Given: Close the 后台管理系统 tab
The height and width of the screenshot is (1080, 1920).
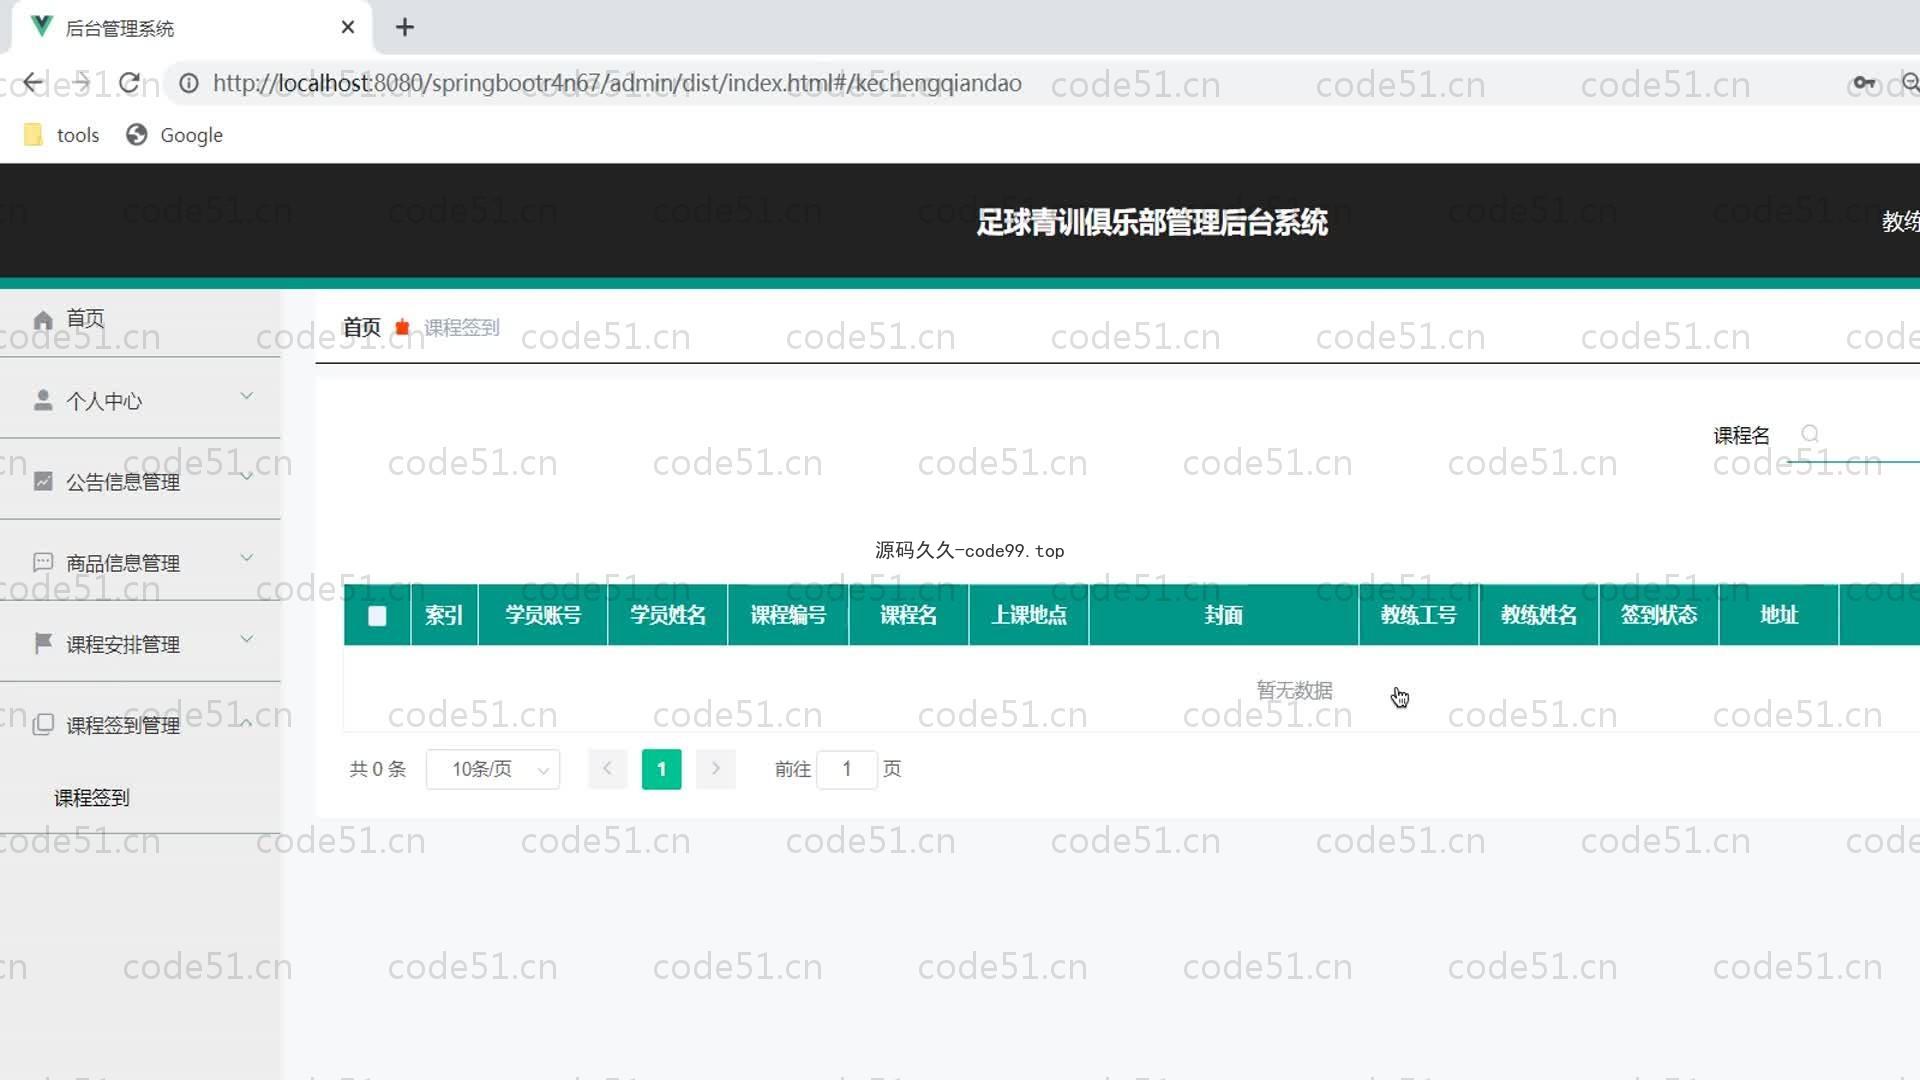Looking at the screenshot, I should (348, 27).
